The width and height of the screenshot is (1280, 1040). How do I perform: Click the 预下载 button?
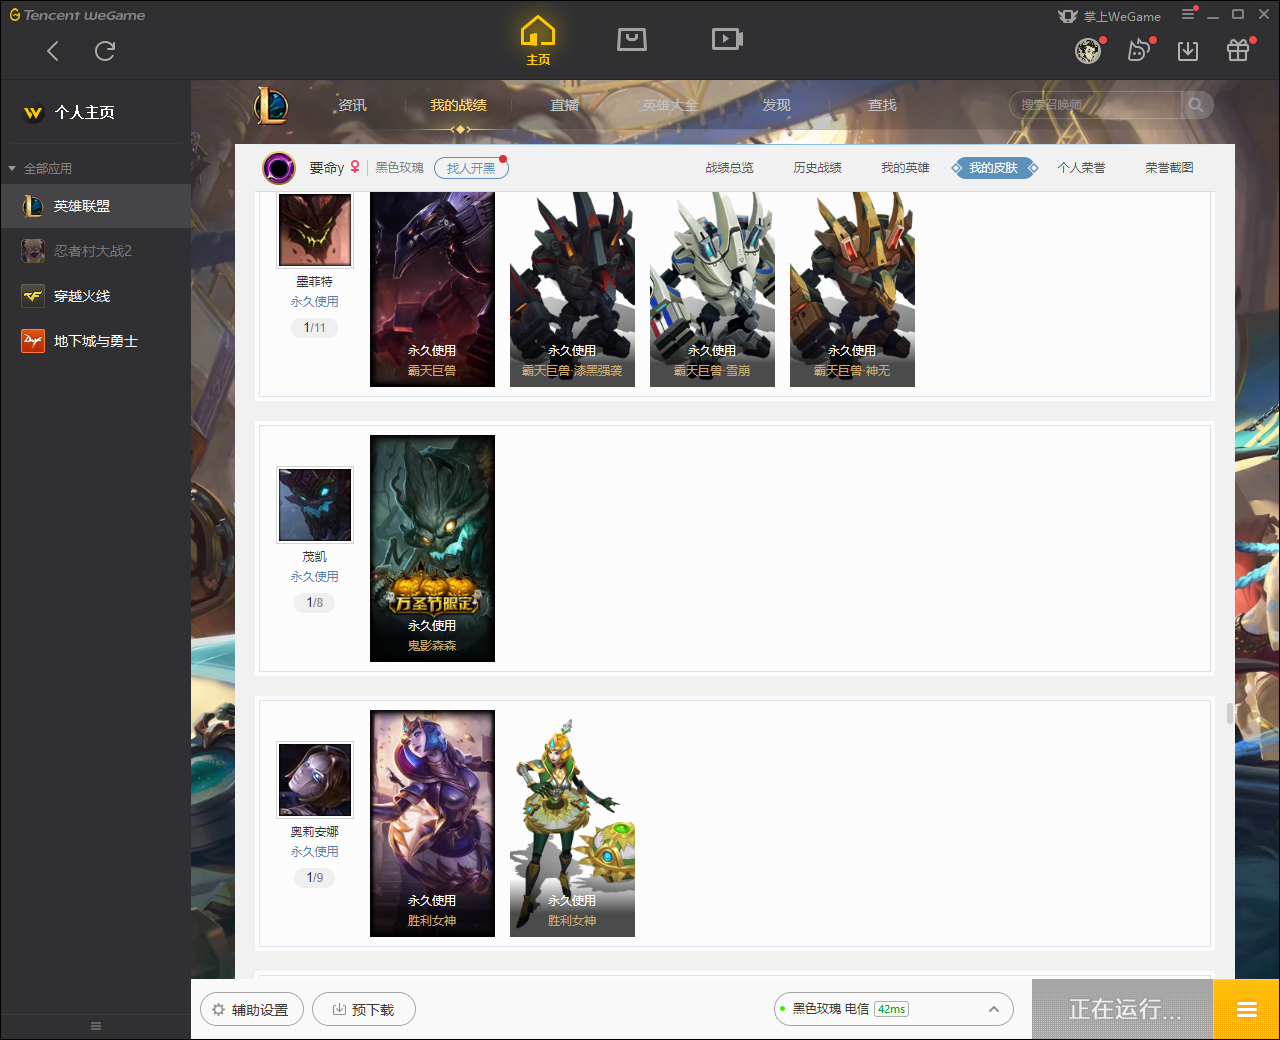point(364,1010)
